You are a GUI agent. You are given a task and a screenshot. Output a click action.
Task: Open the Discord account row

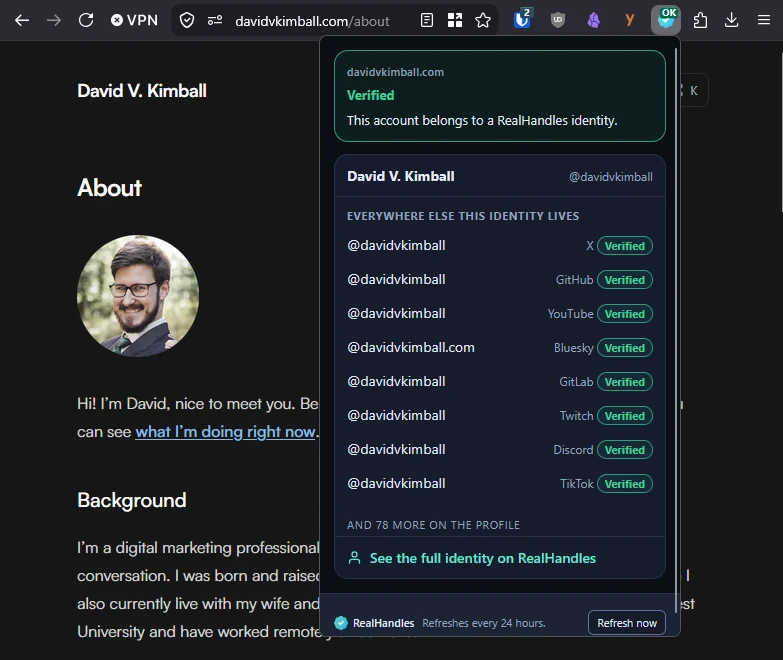pyautogui.click(x=500, y=449)
